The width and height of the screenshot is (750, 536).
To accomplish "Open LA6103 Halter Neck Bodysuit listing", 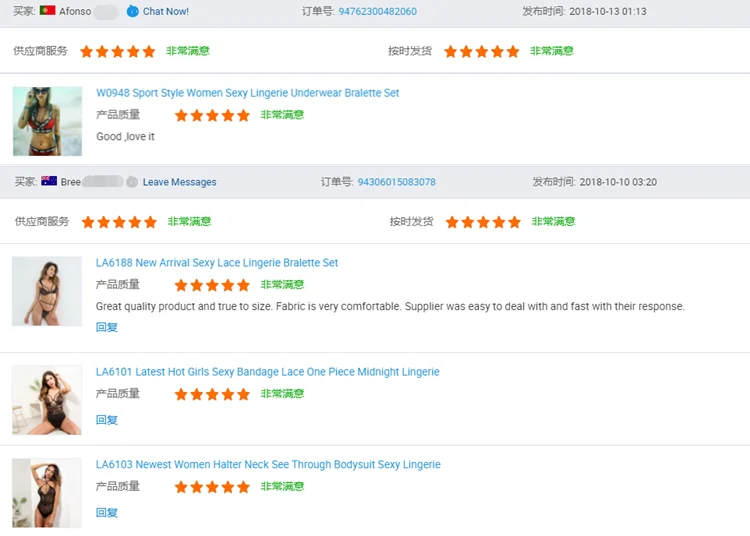I will tap(268, 465).
